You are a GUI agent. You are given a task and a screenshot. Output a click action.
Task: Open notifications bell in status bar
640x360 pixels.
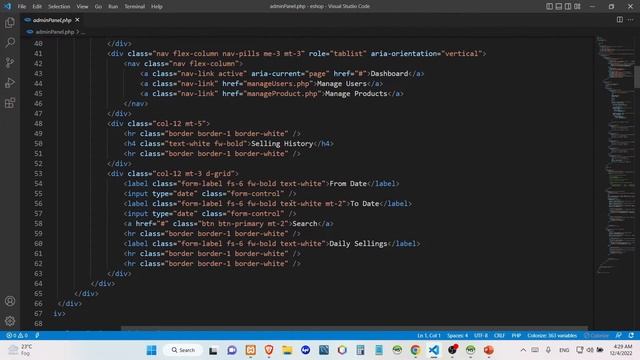point(631,335)
